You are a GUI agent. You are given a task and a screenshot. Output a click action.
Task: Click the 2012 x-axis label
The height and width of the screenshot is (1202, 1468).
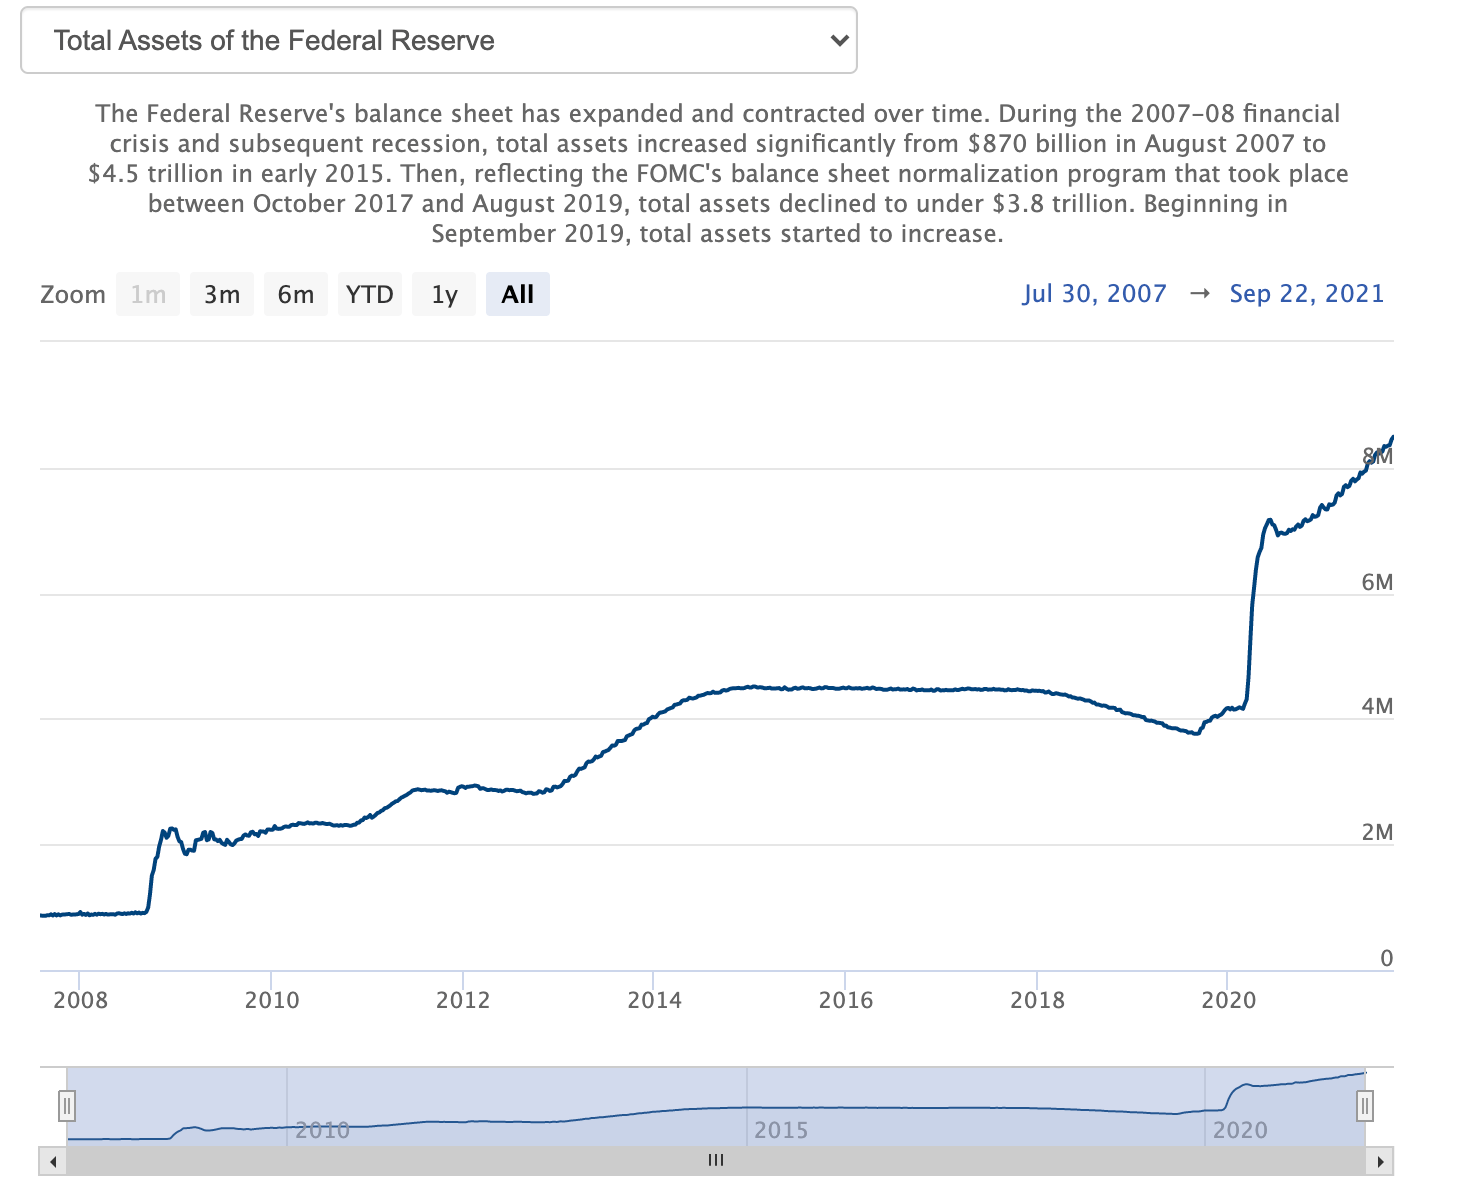point(463,1000)
